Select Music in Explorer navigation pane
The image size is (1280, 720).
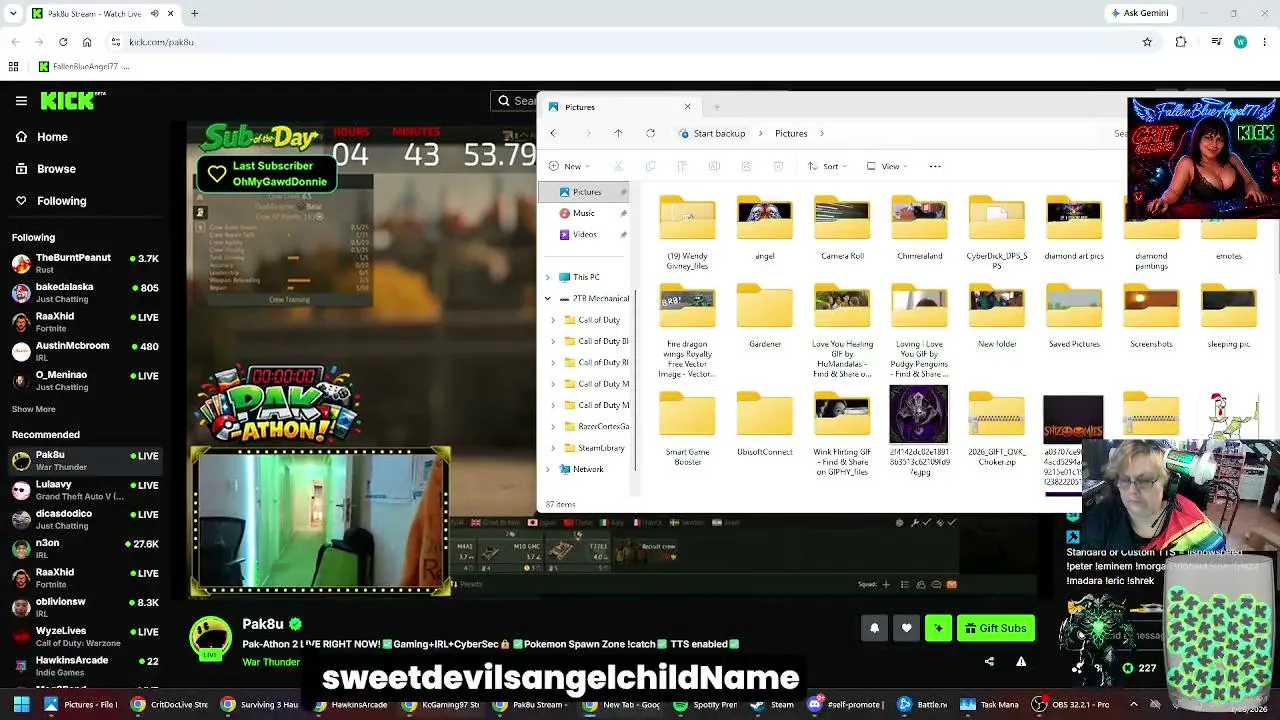click(x=584, y=213)
